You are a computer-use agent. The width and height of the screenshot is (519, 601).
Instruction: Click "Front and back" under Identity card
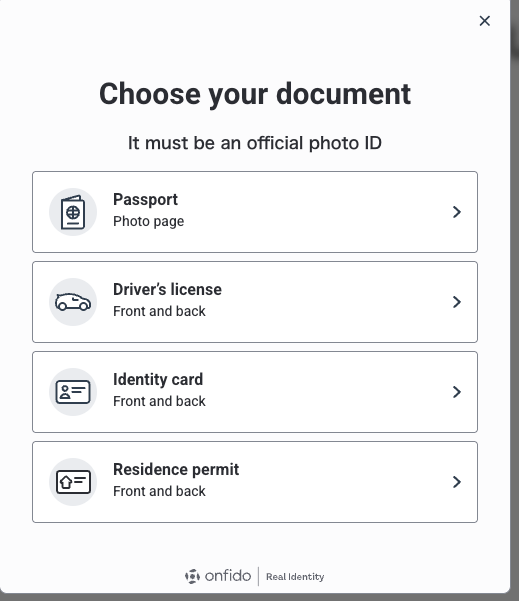click(x=159, y=401)
